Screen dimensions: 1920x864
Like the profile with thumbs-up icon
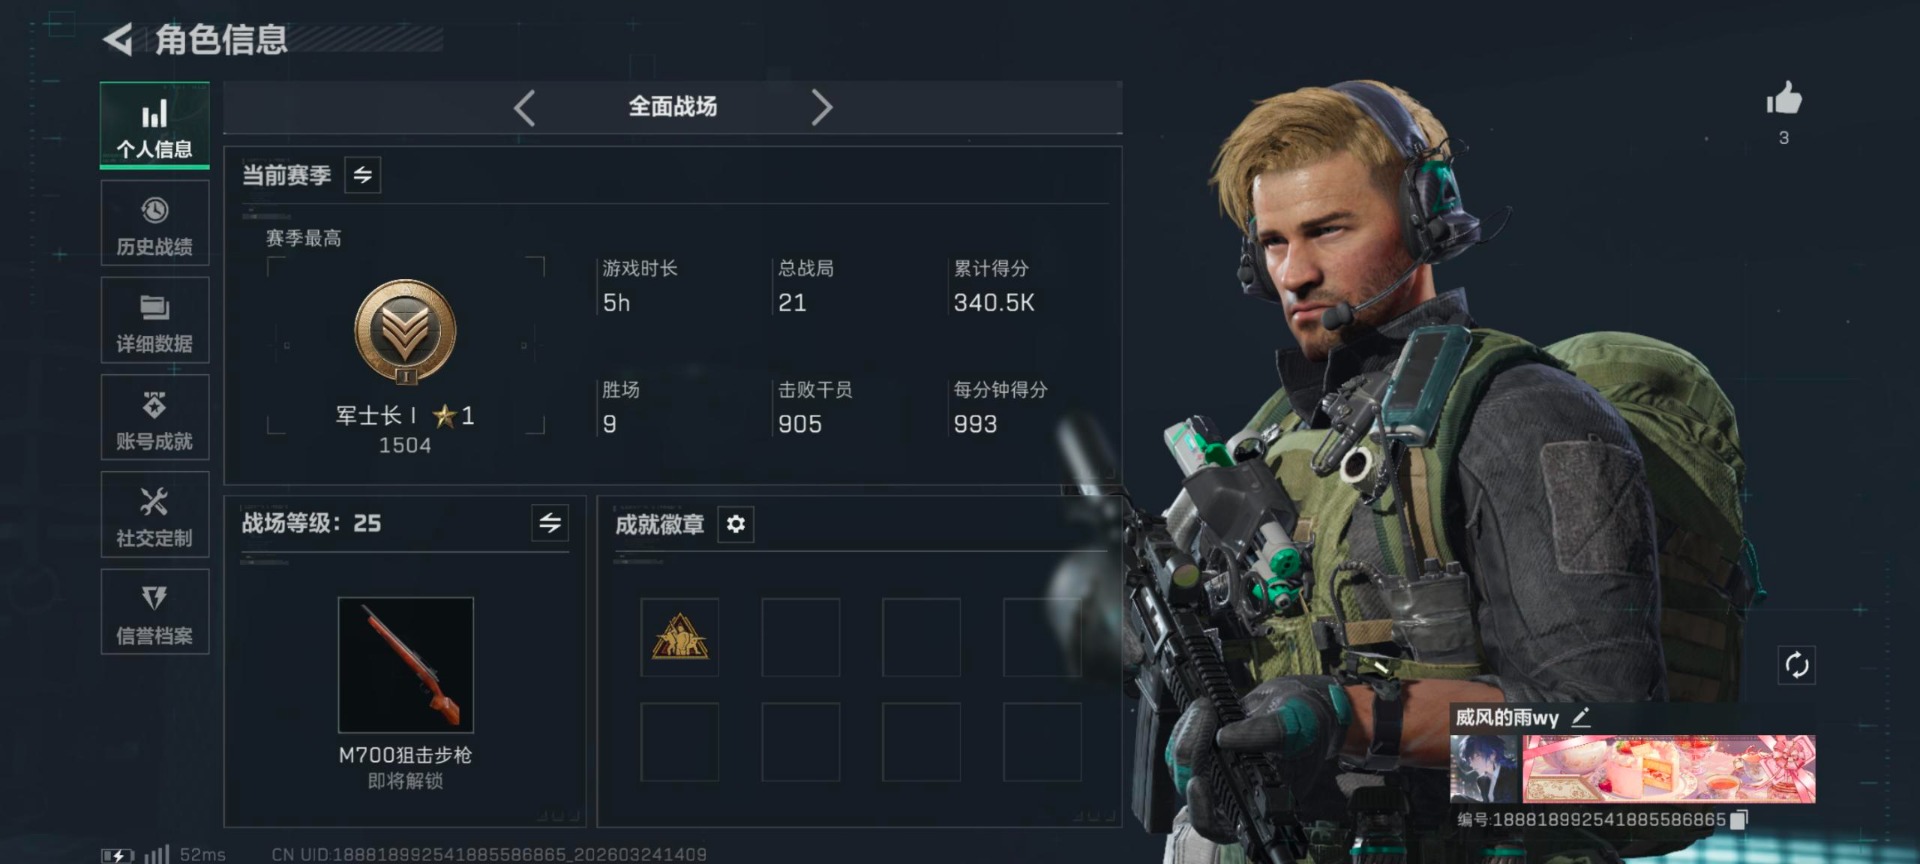1783,99
